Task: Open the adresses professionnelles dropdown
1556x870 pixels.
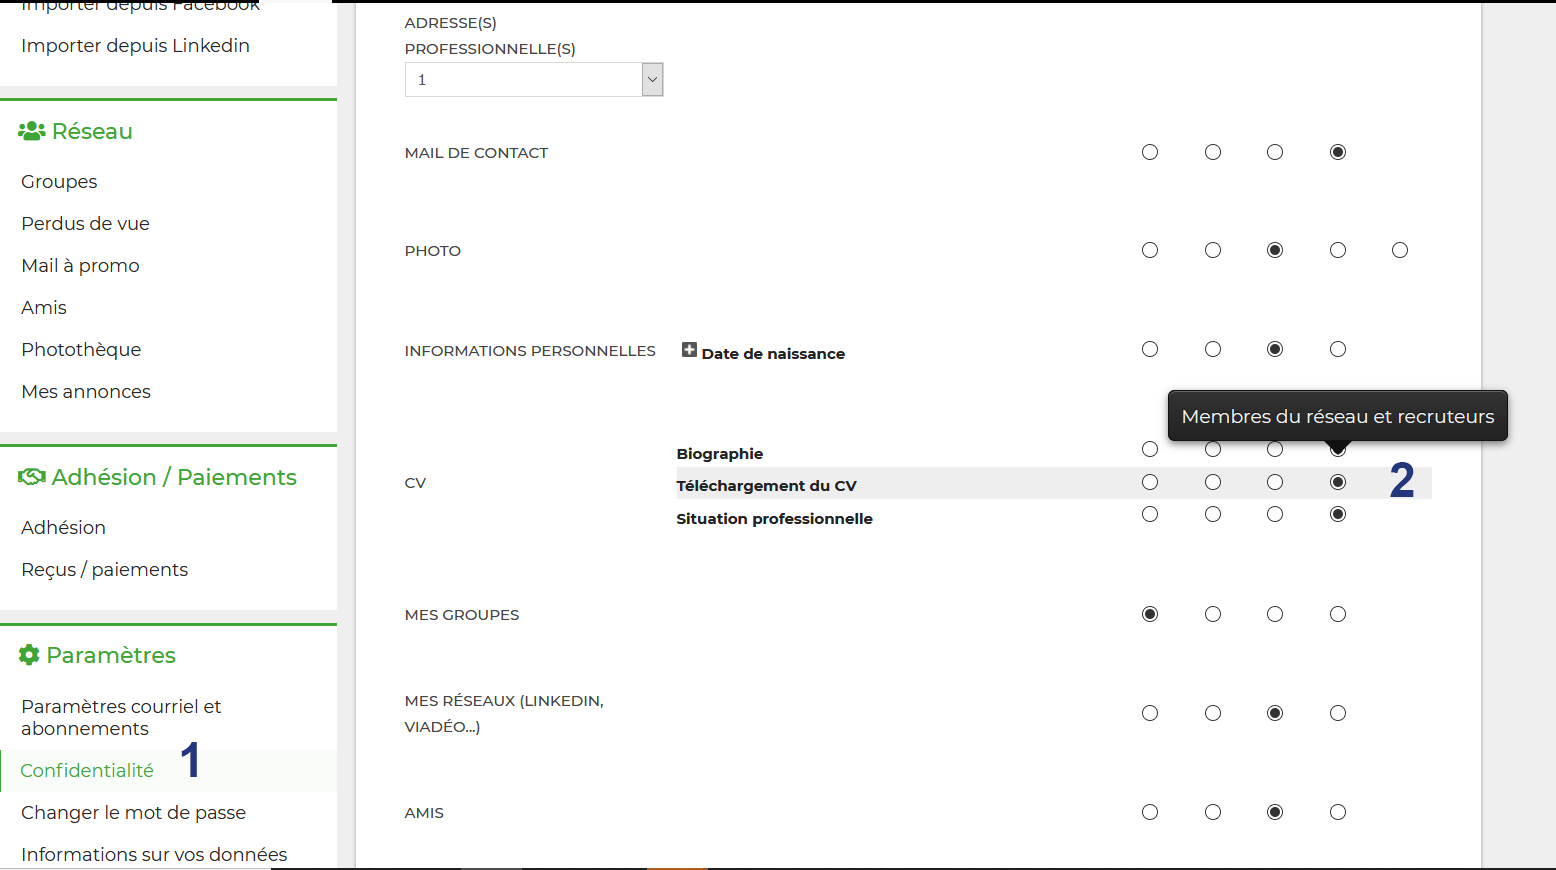Action: (534, 80)
